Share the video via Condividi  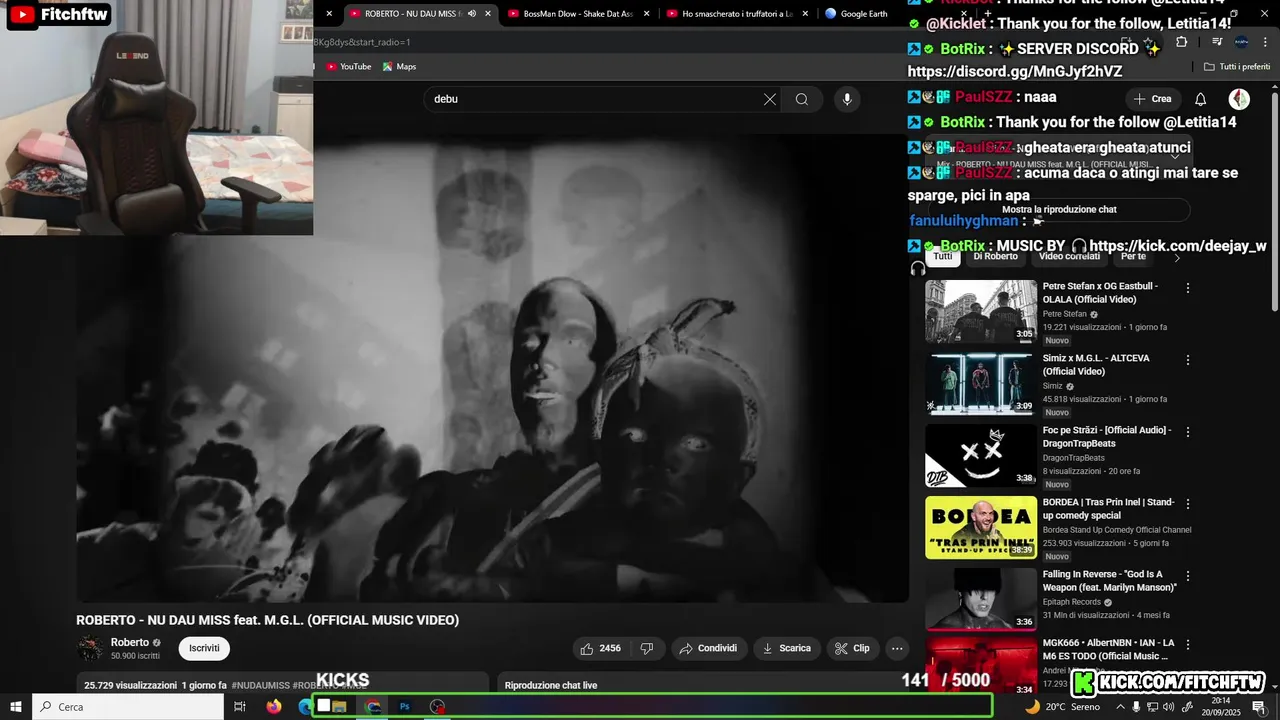(x=708, y=648)
